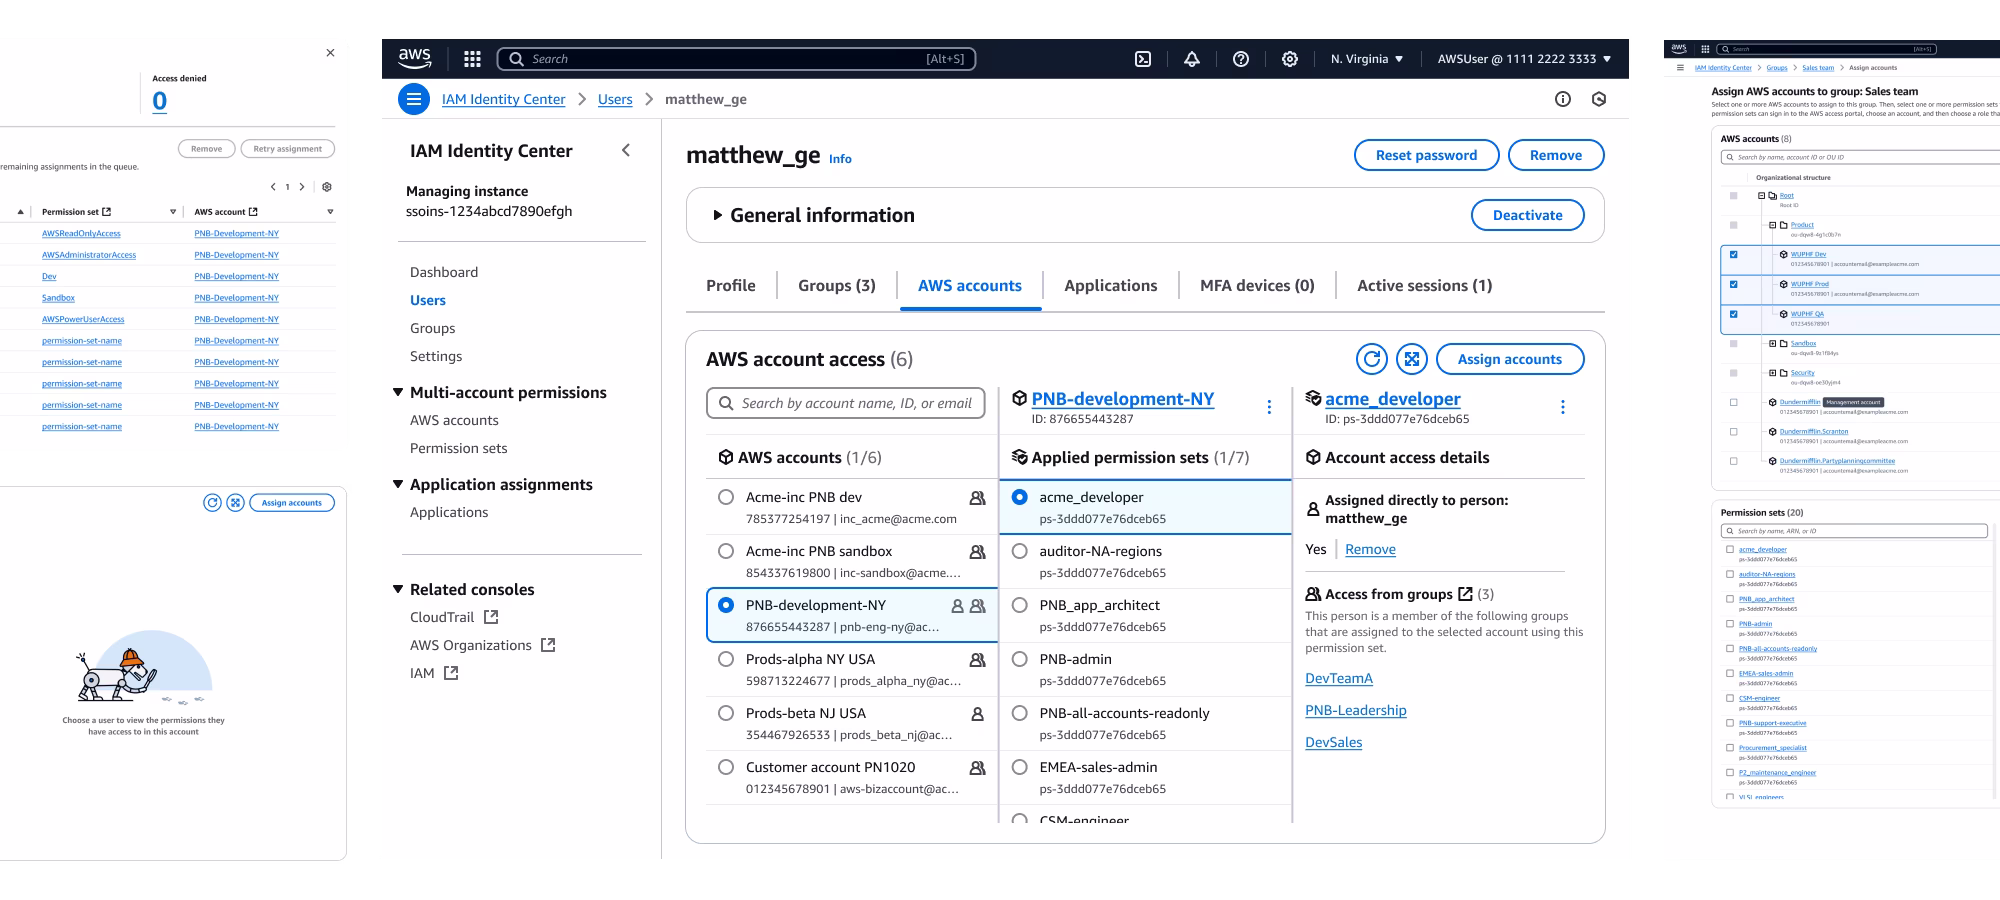Select the Customer account PN1020 radio
2000x900 pixels.
click(726, 767)
